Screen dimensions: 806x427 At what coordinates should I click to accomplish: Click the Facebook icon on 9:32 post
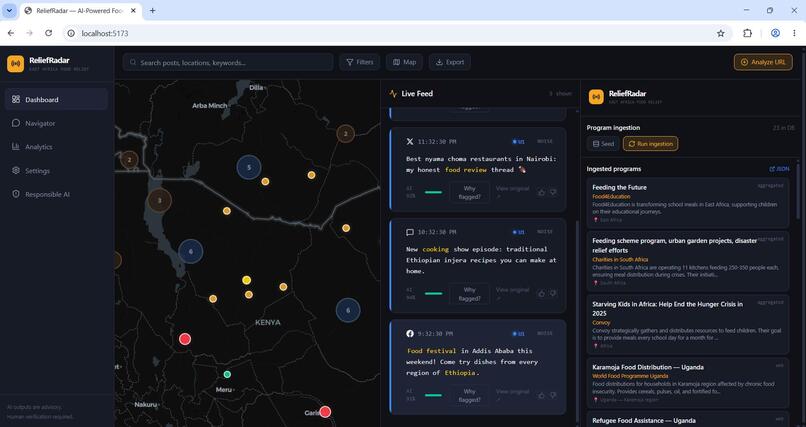tap(410, 333)
